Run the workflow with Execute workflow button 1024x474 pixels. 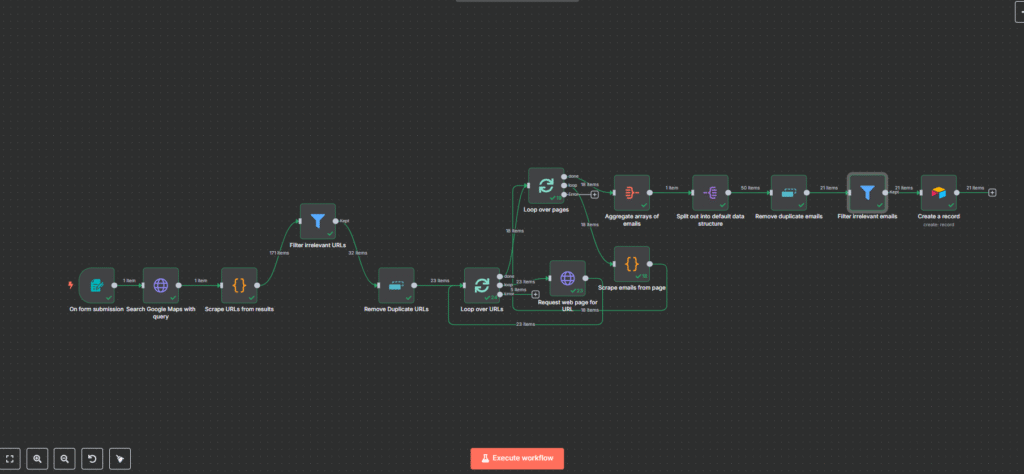click(517, 458)
